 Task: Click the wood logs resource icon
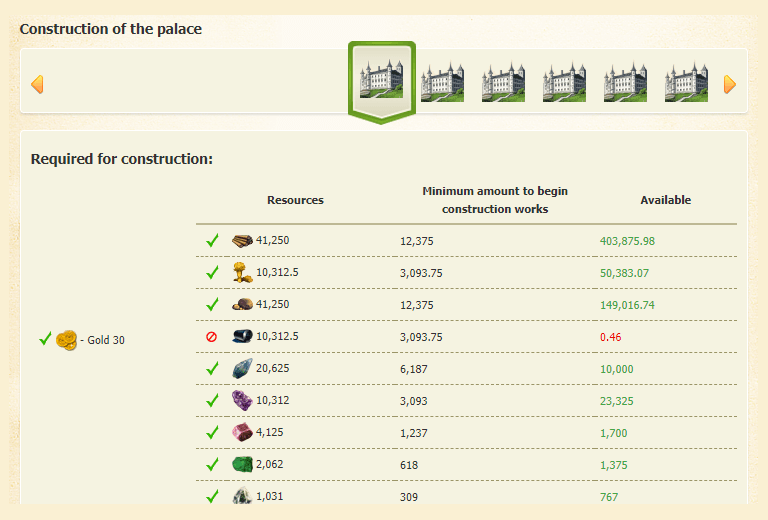click(242, 240)
